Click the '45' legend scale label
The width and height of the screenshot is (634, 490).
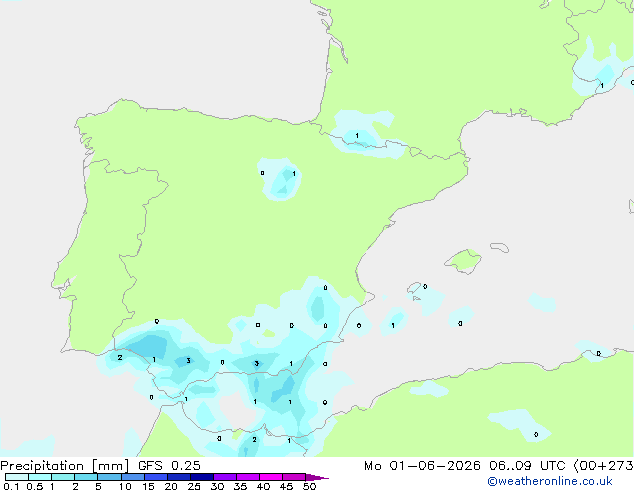(286, 486)
